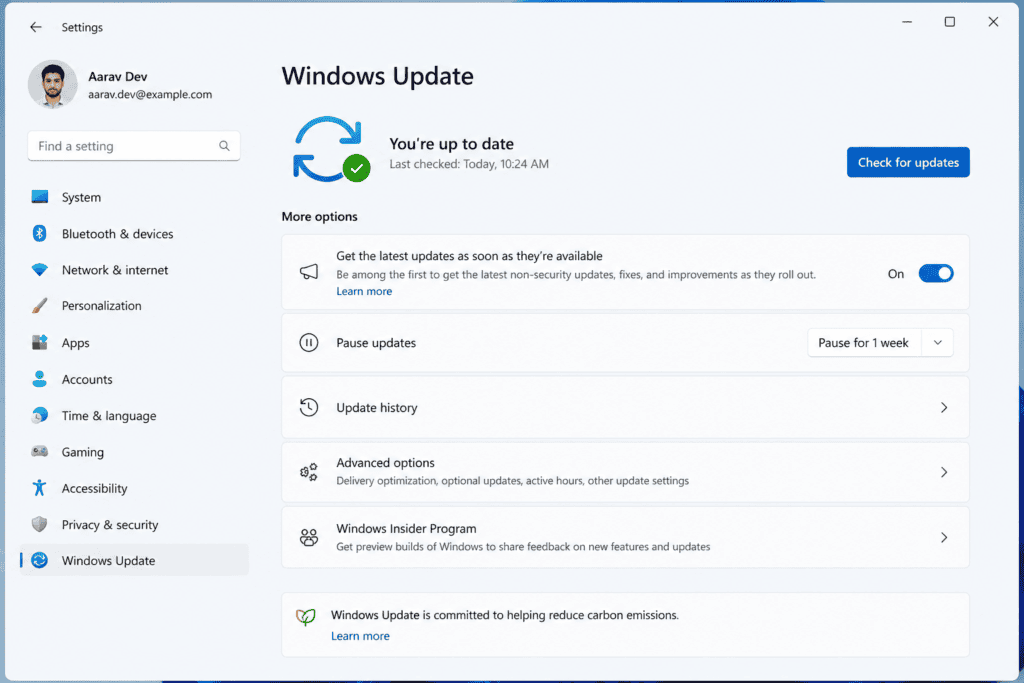
Task: Open Time & language settings
Action: [x=134, y=416]
